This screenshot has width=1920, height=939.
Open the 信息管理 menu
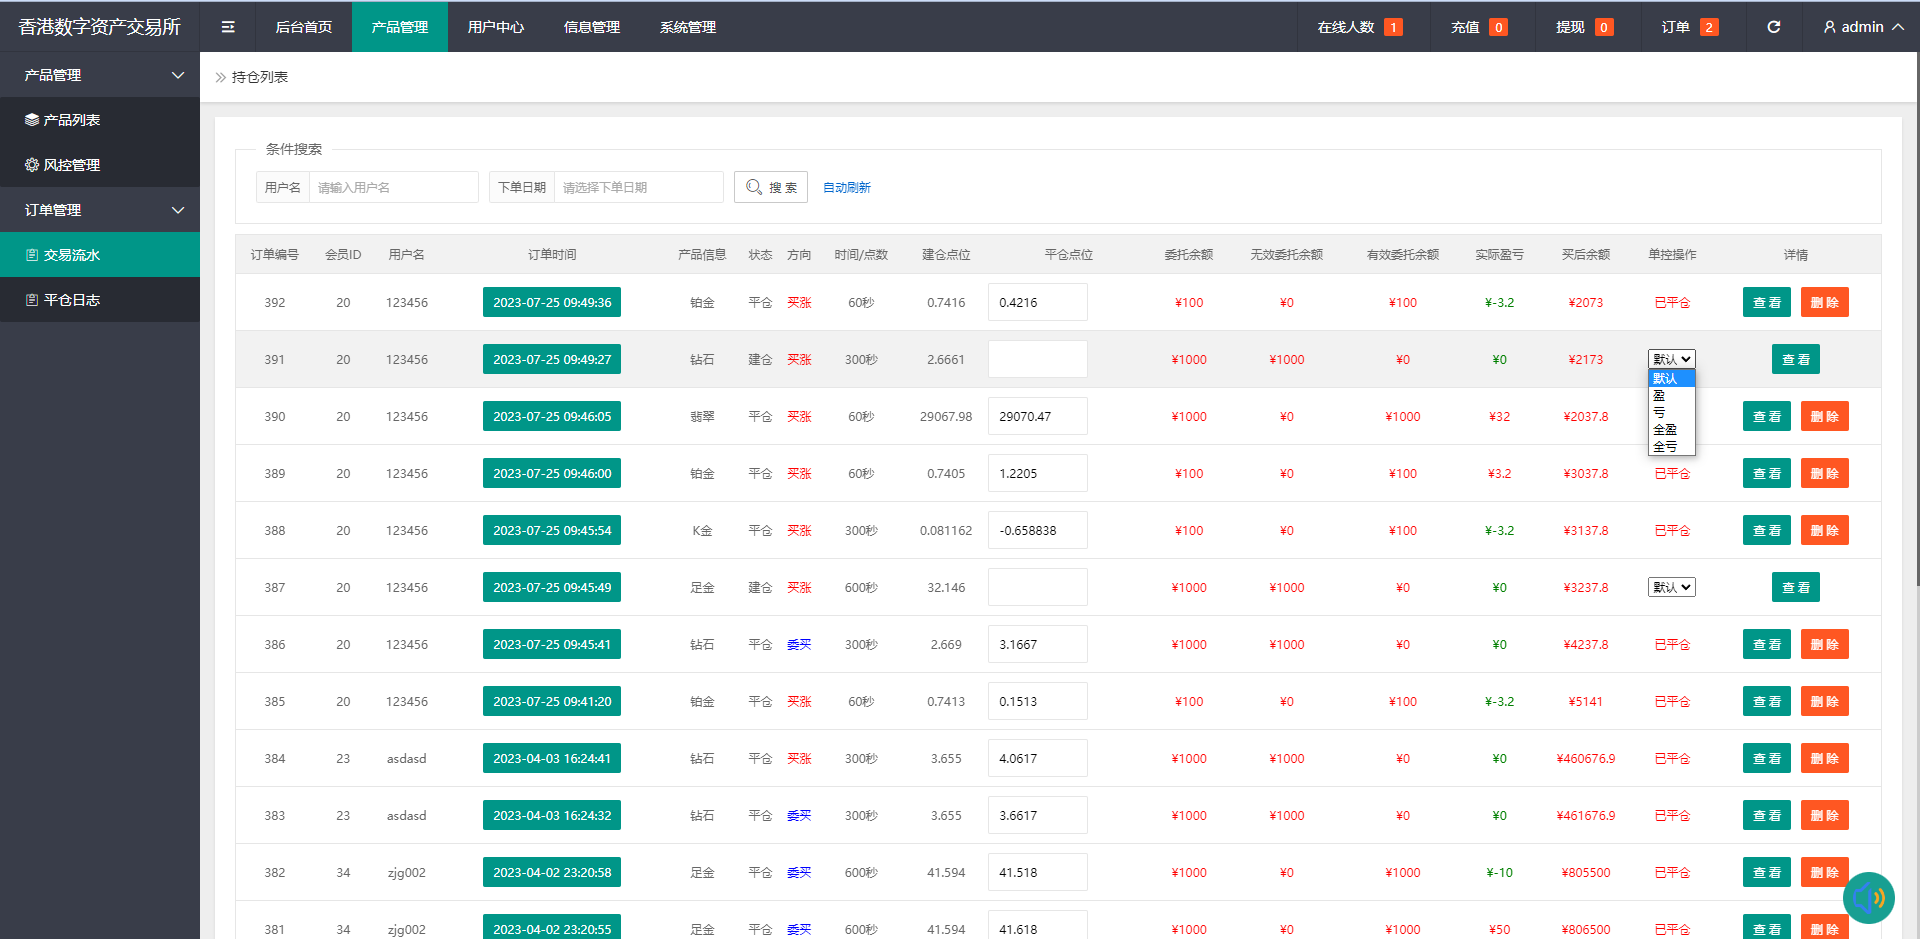[591, 27]
